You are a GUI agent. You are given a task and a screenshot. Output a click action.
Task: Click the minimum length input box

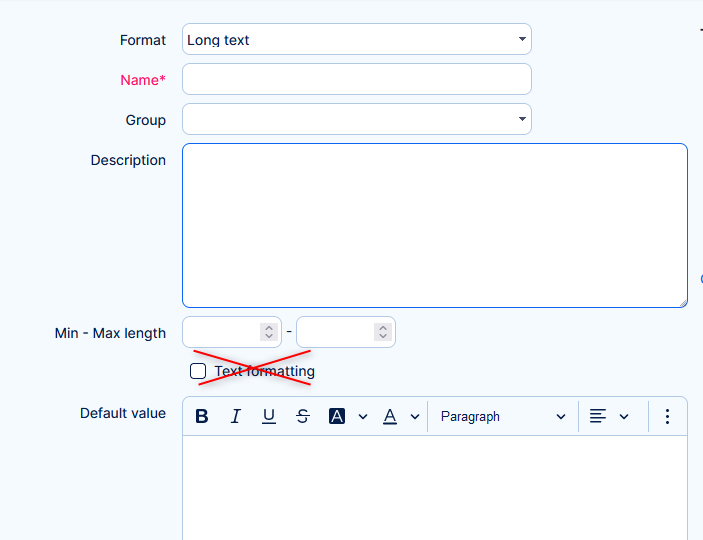point(222,333)
